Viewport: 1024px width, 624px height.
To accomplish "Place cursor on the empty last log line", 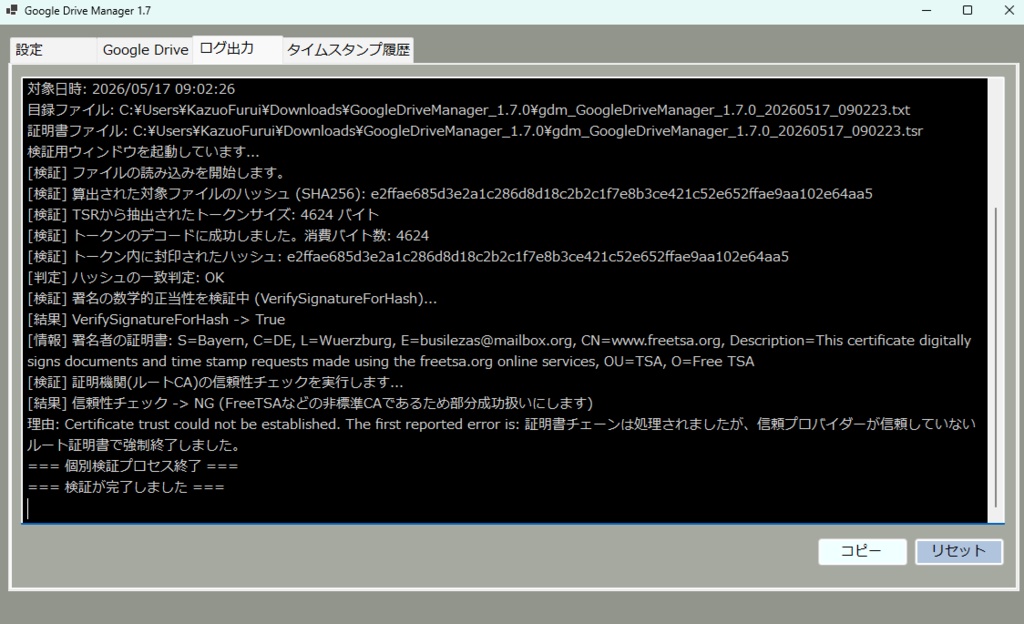I will 507,508.
